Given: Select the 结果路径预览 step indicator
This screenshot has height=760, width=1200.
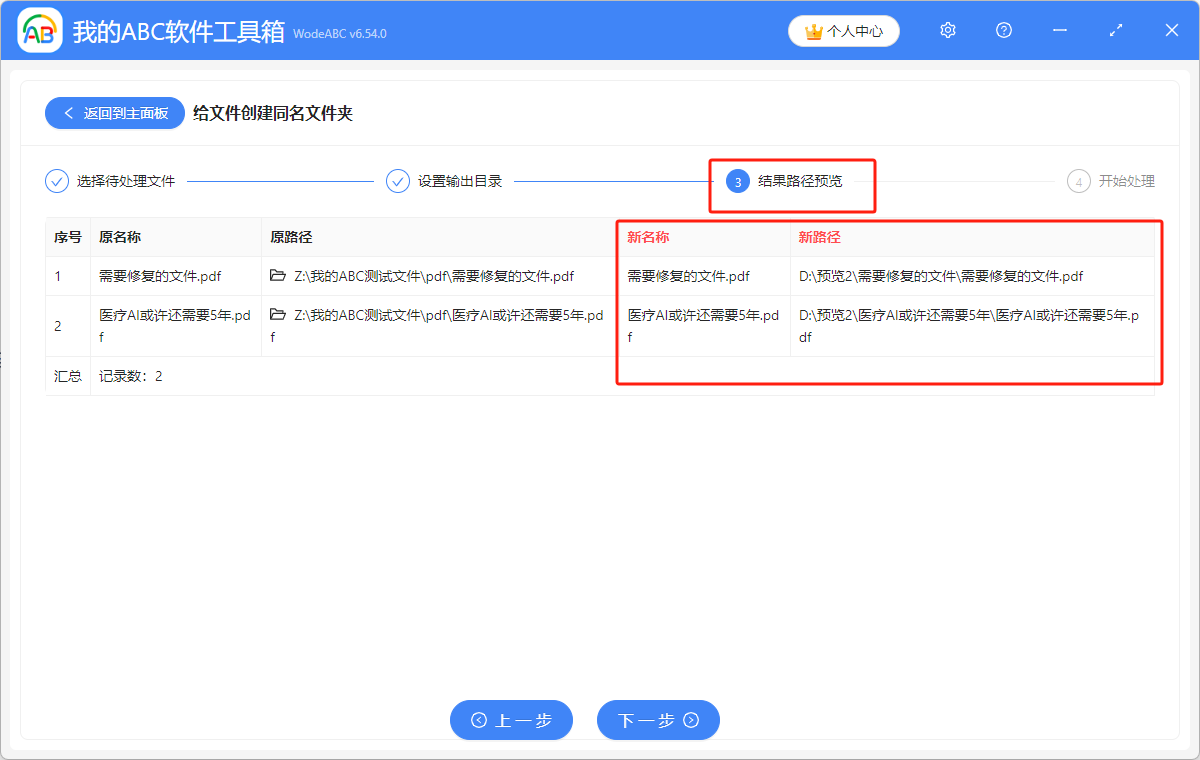Looking at the screenshot, I should click(x=737, y=181).
